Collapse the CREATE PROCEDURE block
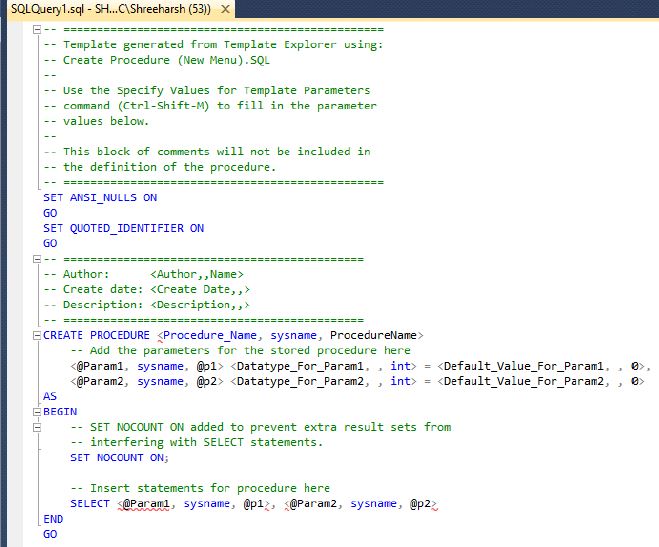Image resolution: width=659 pixels, height=547 pixels. coord(37,335)
